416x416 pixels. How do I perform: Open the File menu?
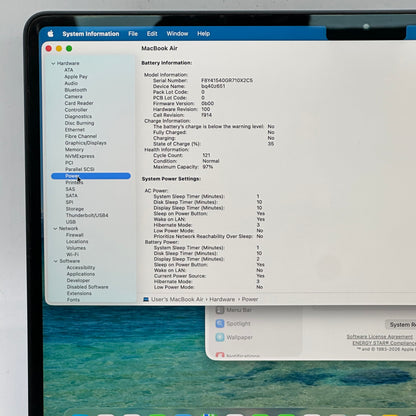133,34
